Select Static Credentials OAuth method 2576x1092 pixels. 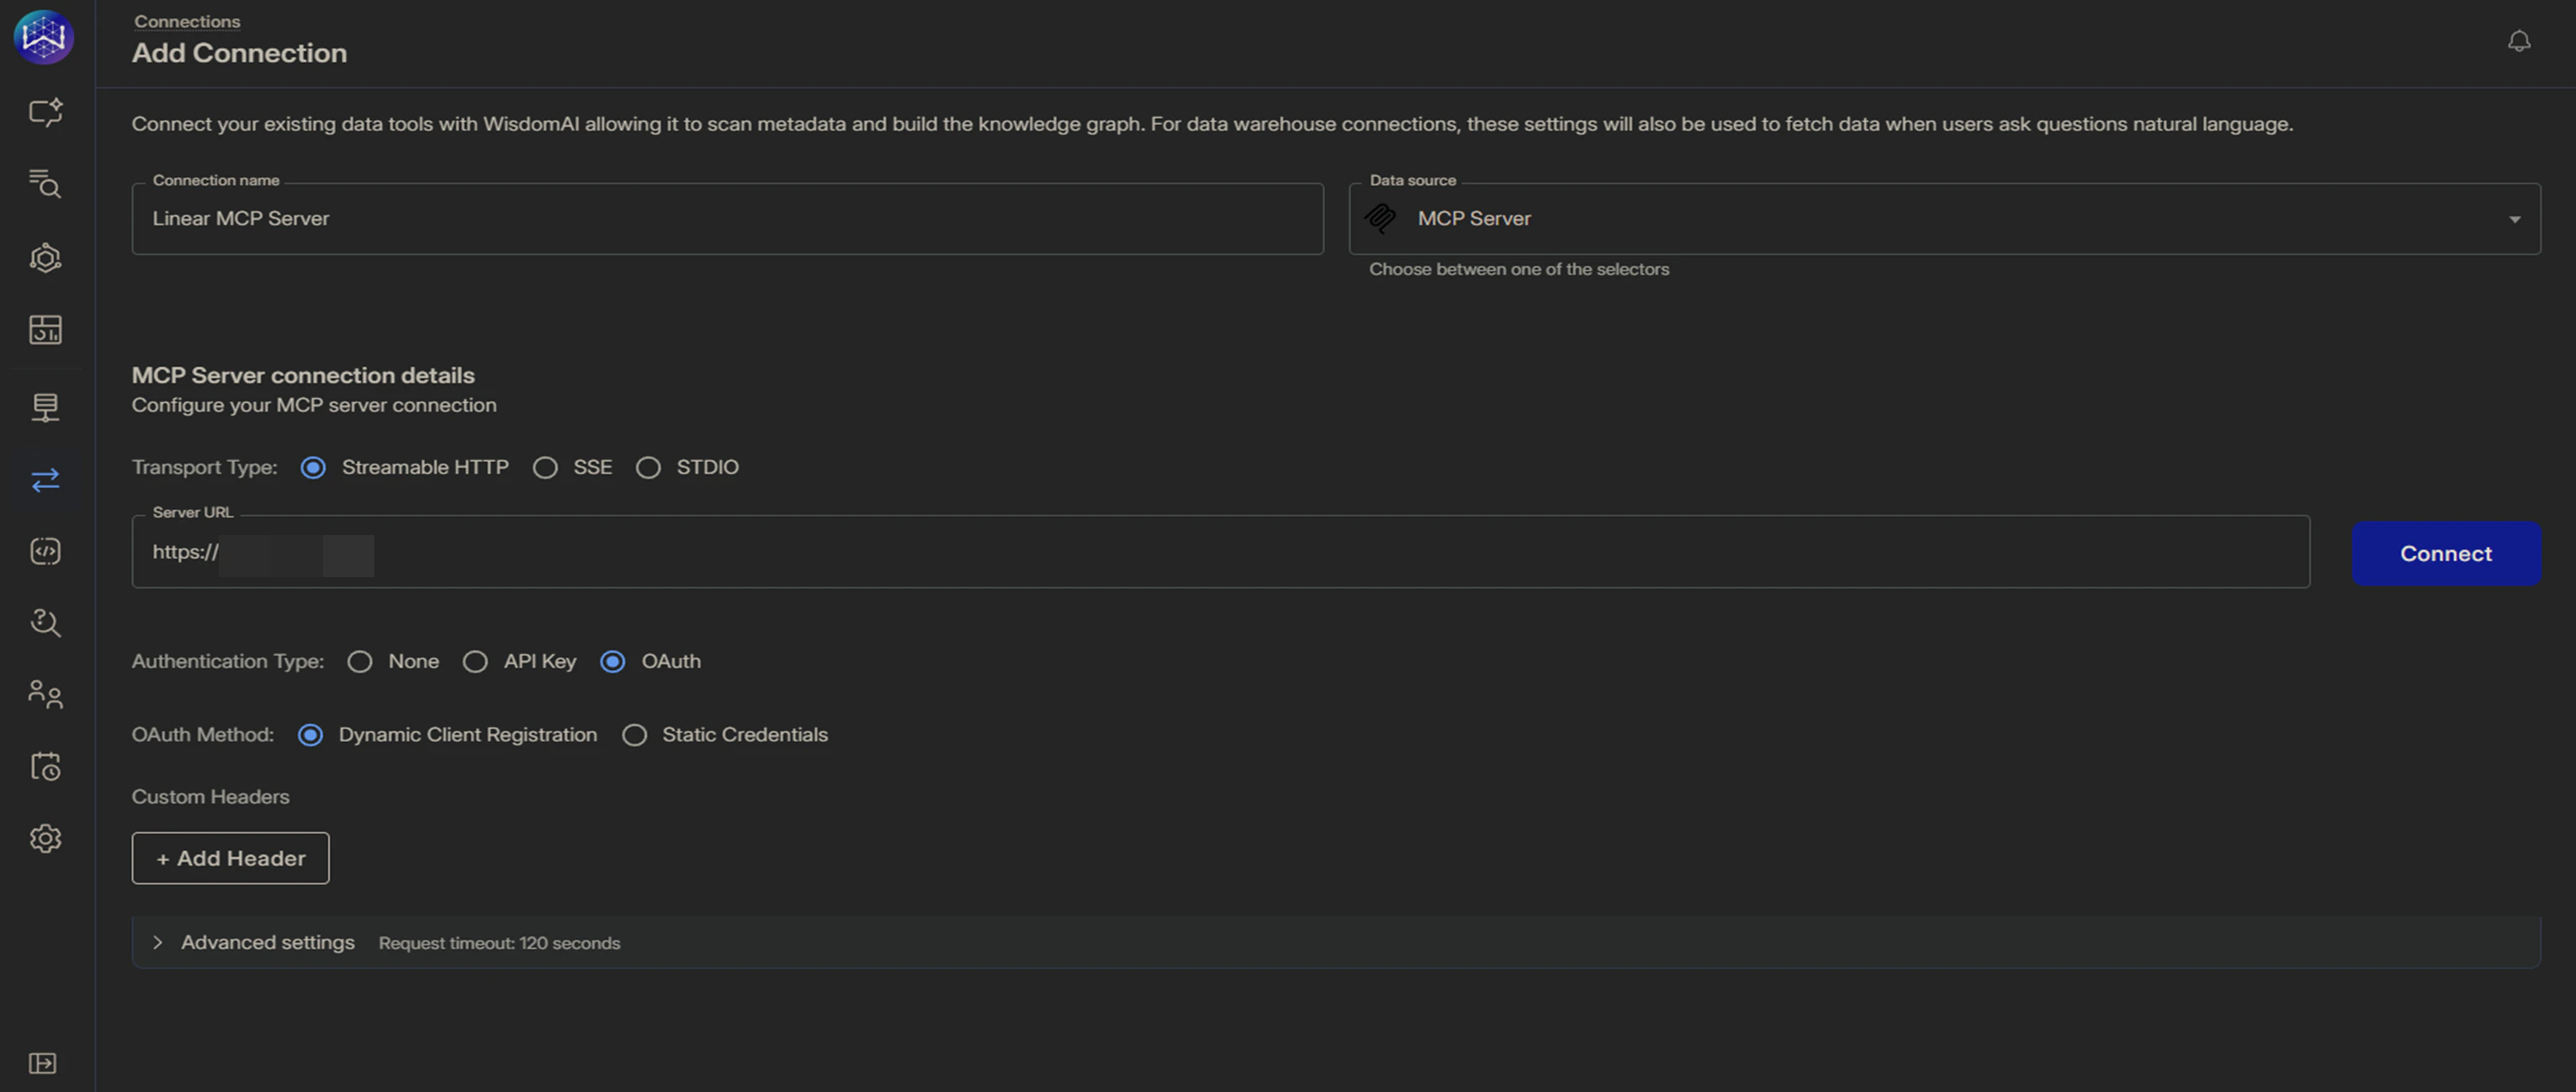[634, 735]
